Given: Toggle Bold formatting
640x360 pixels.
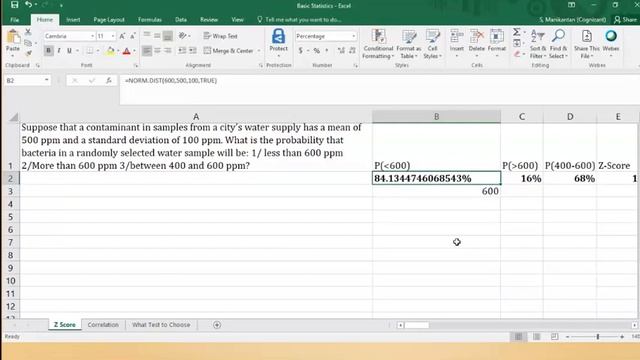Looking at the screenshot, I should point(49,51).
